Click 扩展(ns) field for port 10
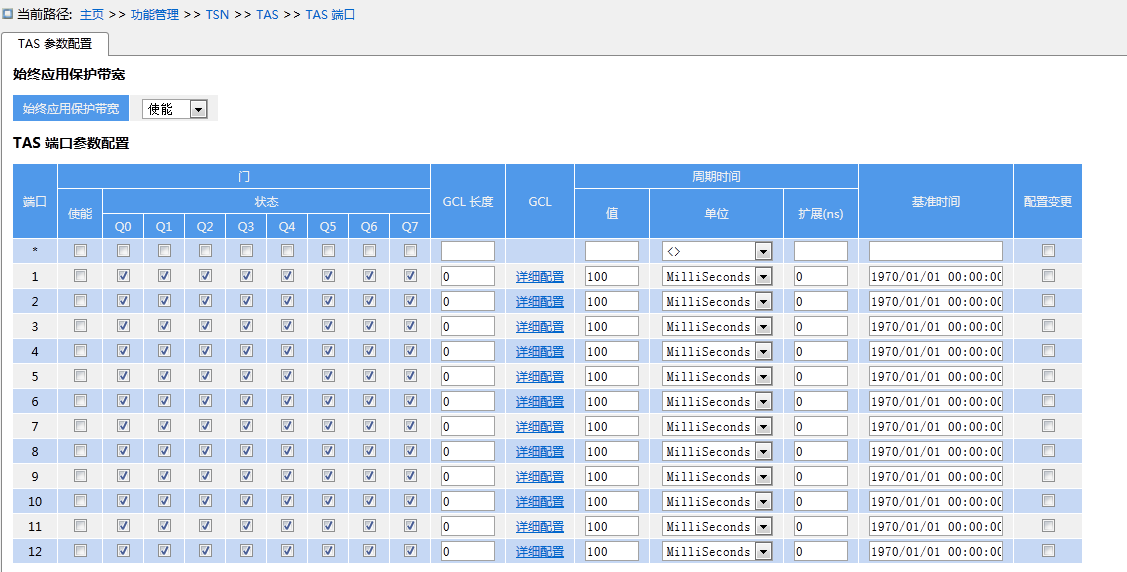The width and height of the screenshot is (1127, 572). (x=820, y=501)
